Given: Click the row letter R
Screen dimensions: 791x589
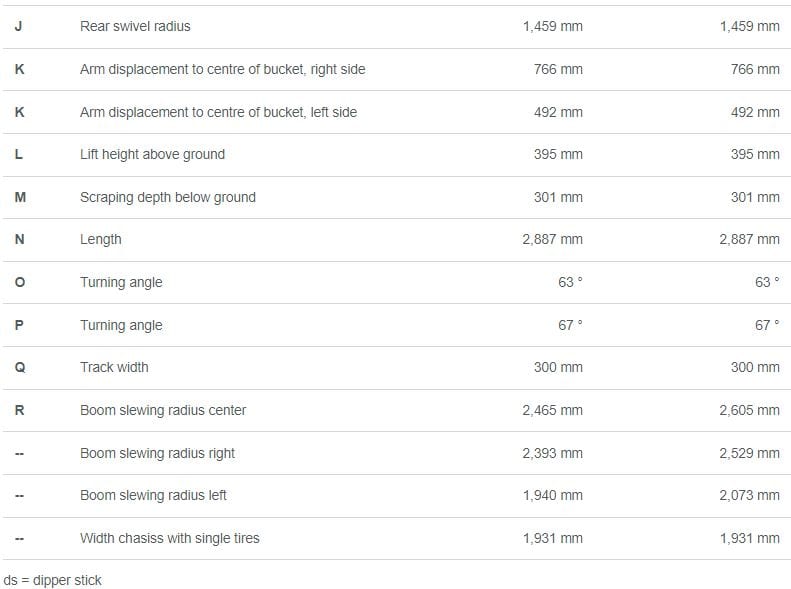Looking at the screenshot, I should coord(19,410).
